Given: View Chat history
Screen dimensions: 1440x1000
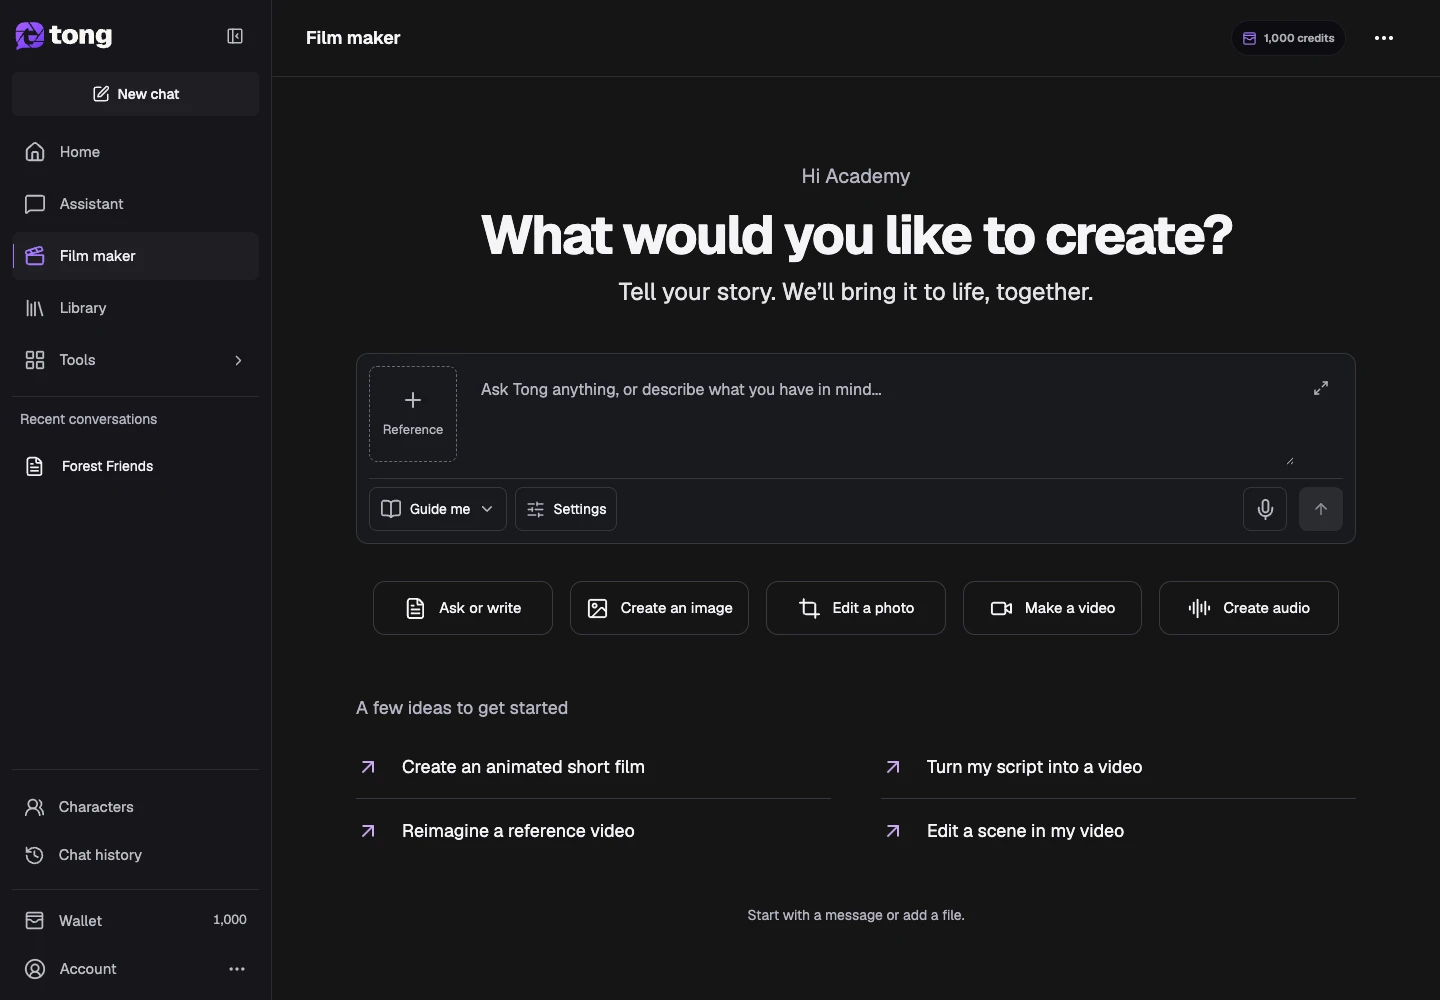Looking at the screenshot, I should [x=136, y=855].
